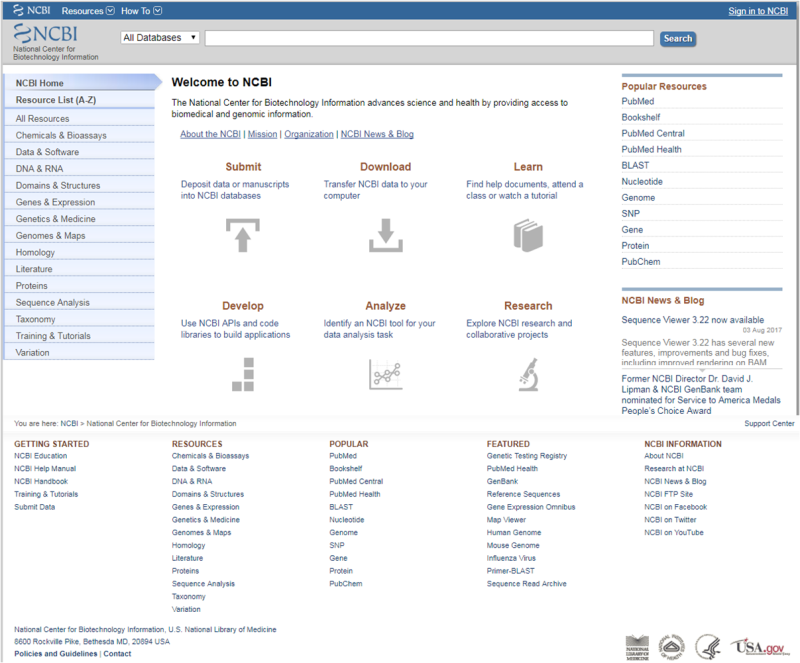Open the About the NCBI link
The height and width of the screenshot is (663, 800).
click(x=210, y=134)
